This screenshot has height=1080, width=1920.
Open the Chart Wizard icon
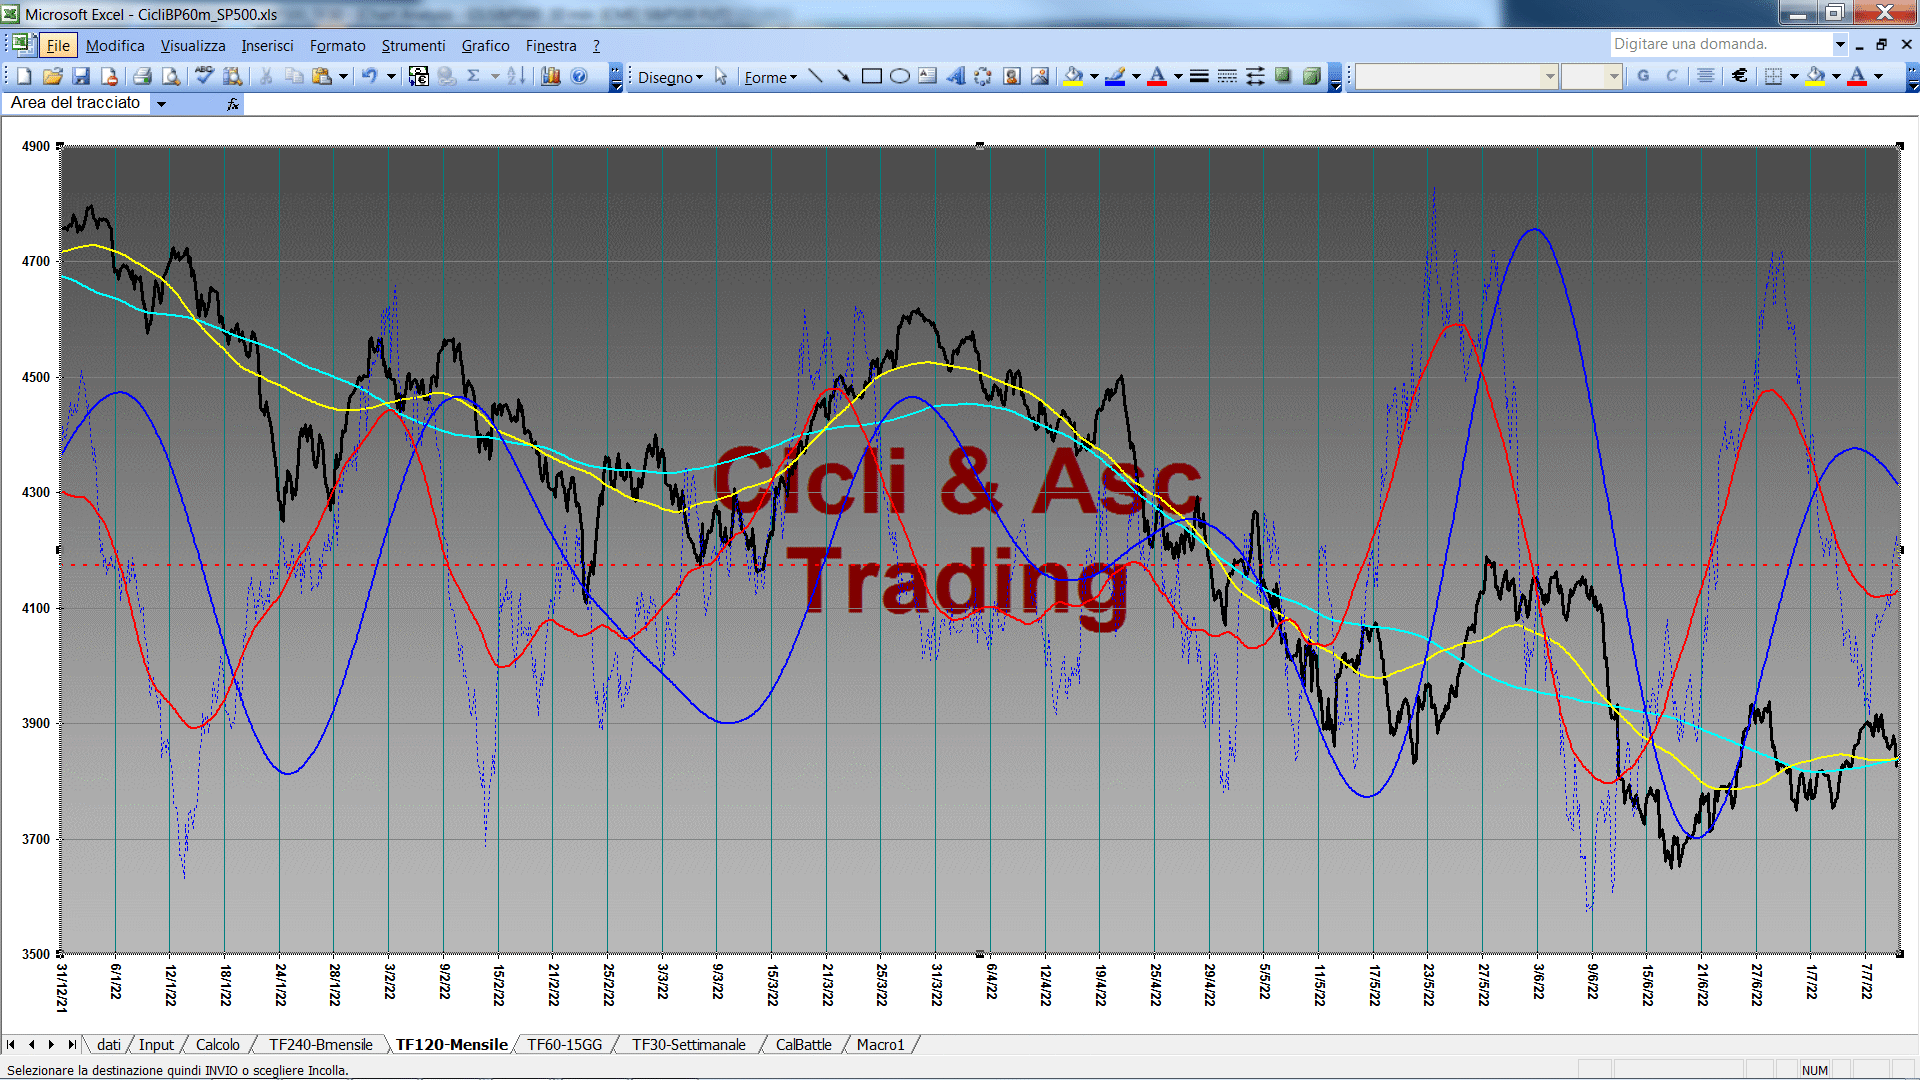(550, 76)
